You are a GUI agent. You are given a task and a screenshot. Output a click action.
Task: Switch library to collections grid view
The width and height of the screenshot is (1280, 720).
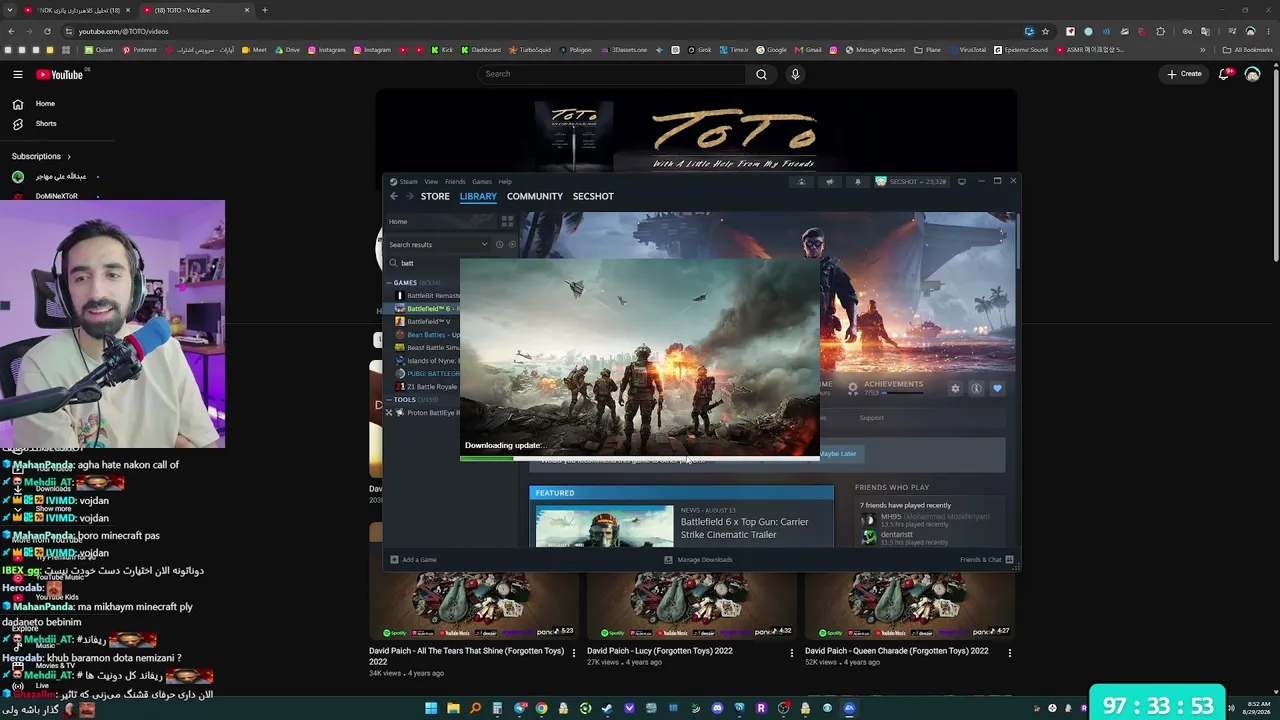[508, 222]
